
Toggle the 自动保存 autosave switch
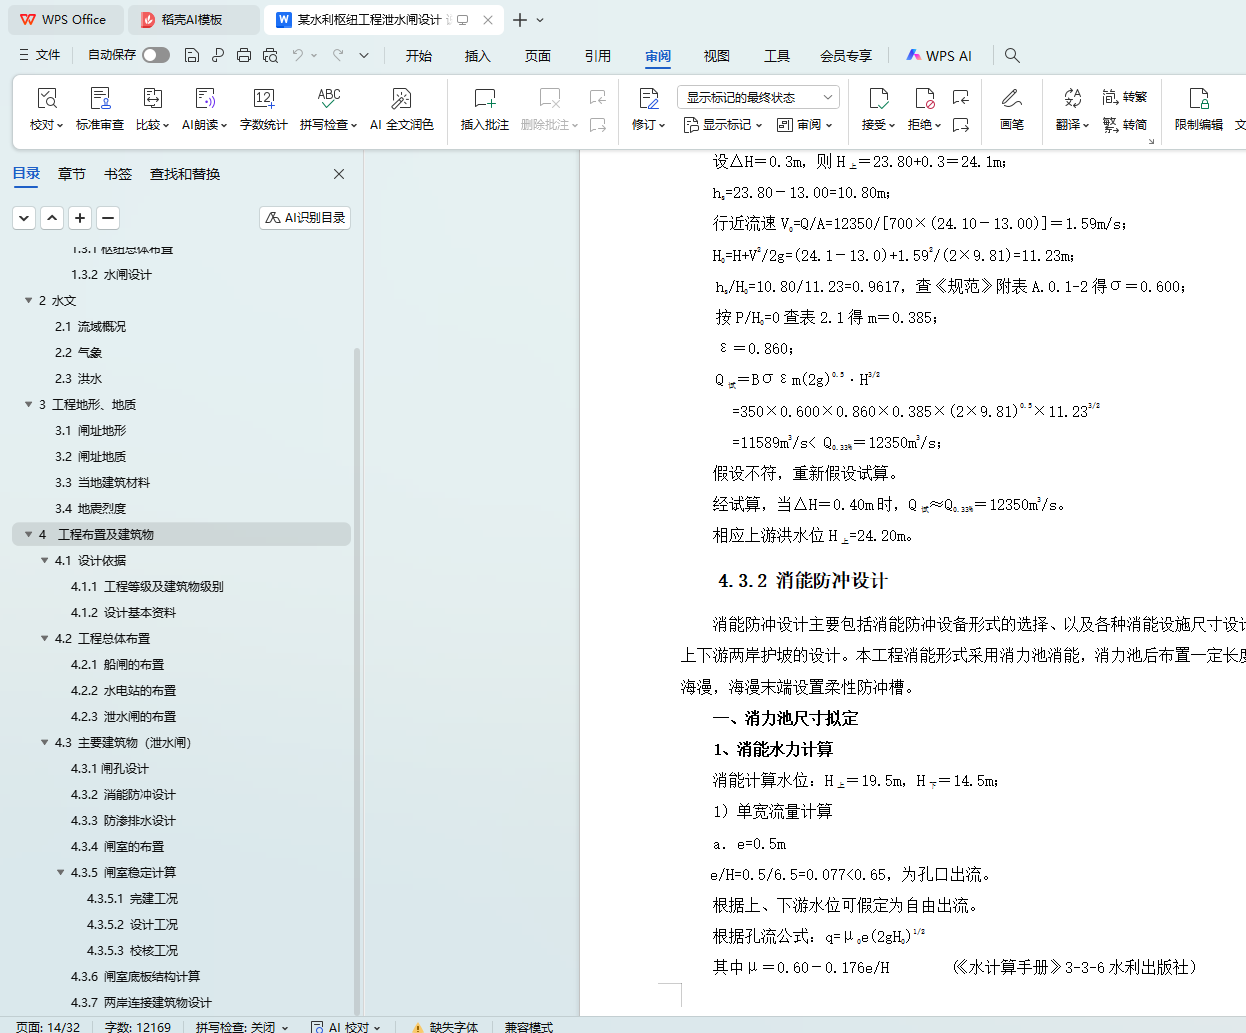156,55
